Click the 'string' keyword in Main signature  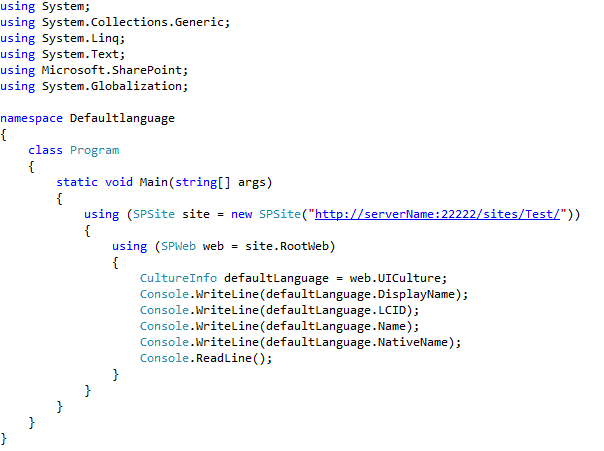click(x=196, y=182)
